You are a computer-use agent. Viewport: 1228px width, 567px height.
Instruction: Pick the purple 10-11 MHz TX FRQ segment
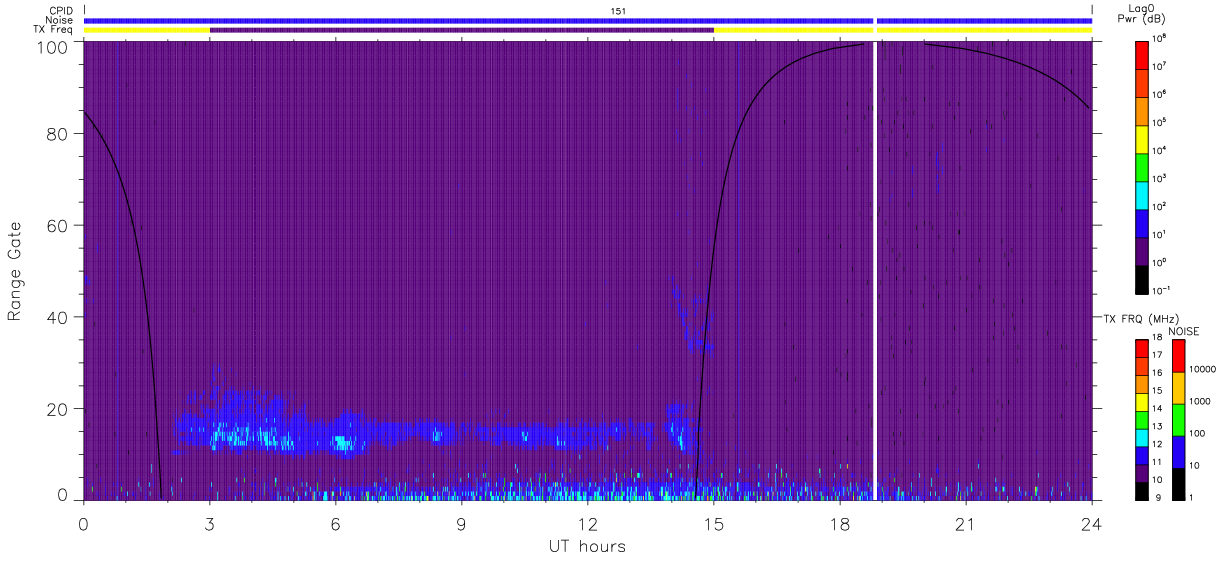click(1142, 474)
